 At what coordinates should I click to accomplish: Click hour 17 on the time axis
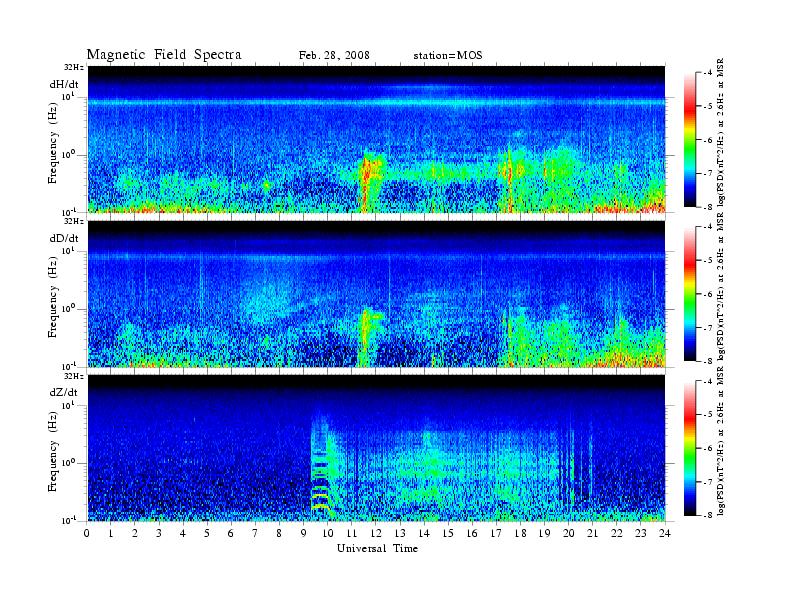496,533
